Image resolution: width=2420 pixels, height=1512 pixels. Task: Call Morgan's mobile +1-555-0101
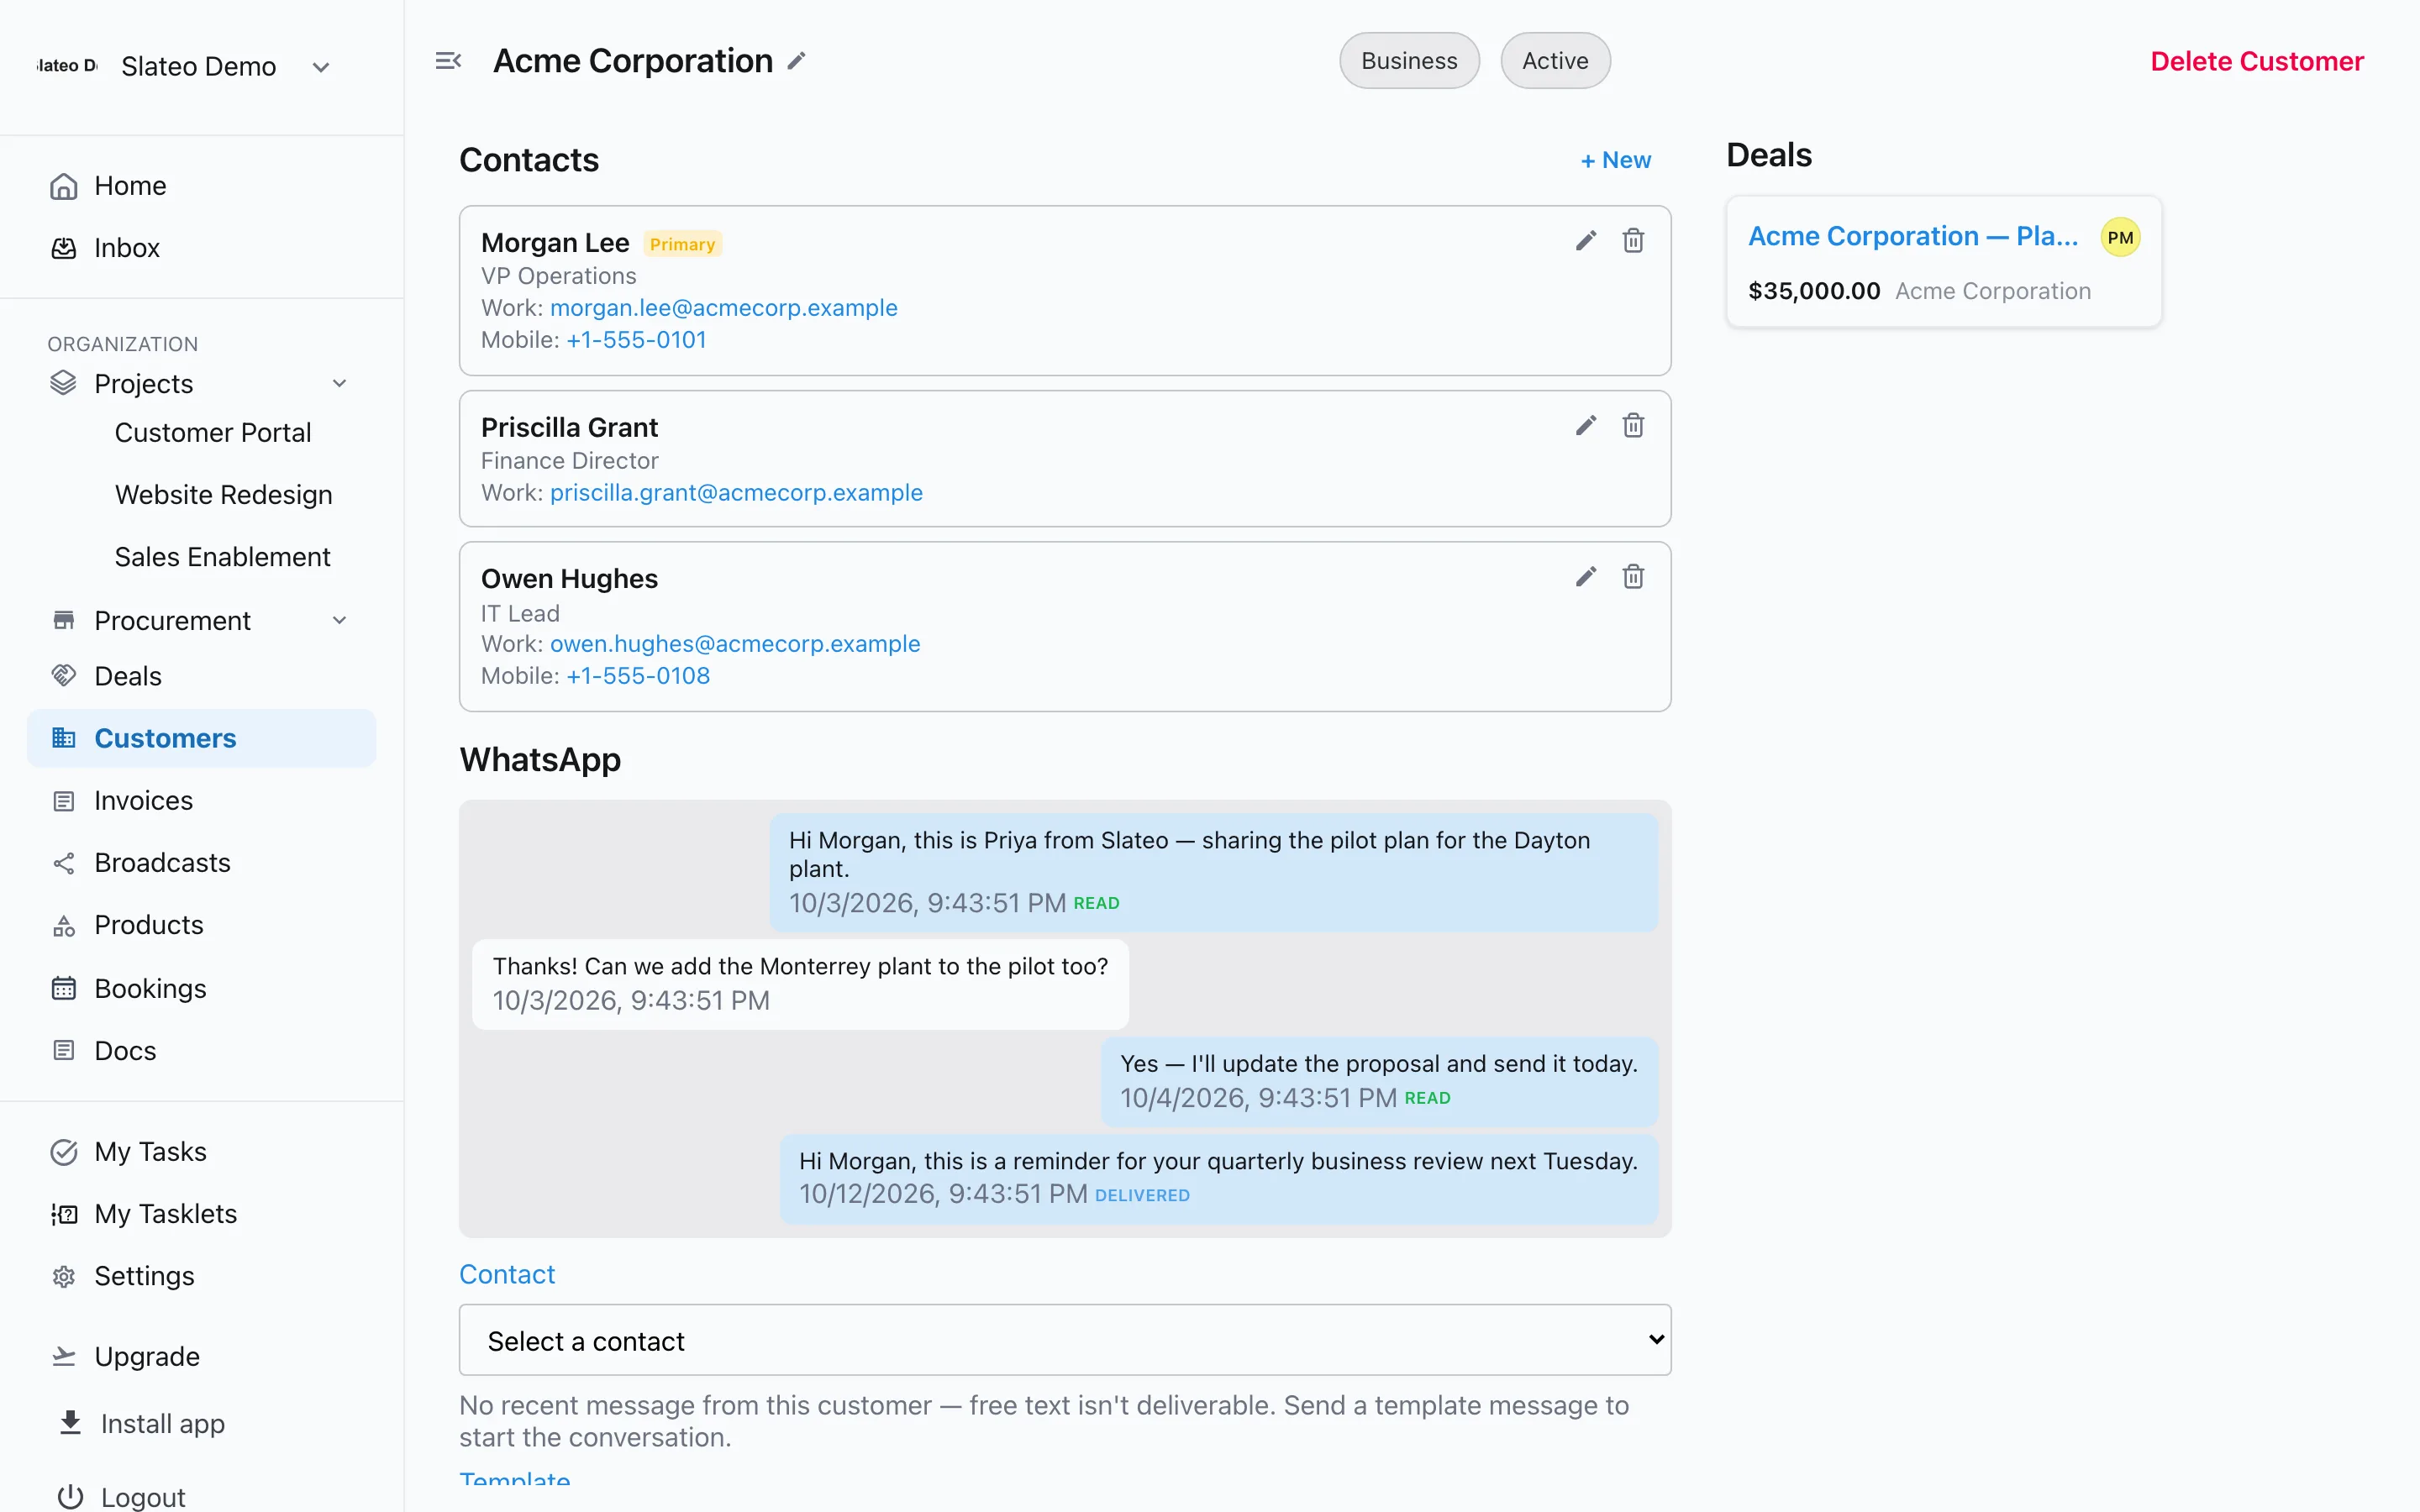click(636, 340)
